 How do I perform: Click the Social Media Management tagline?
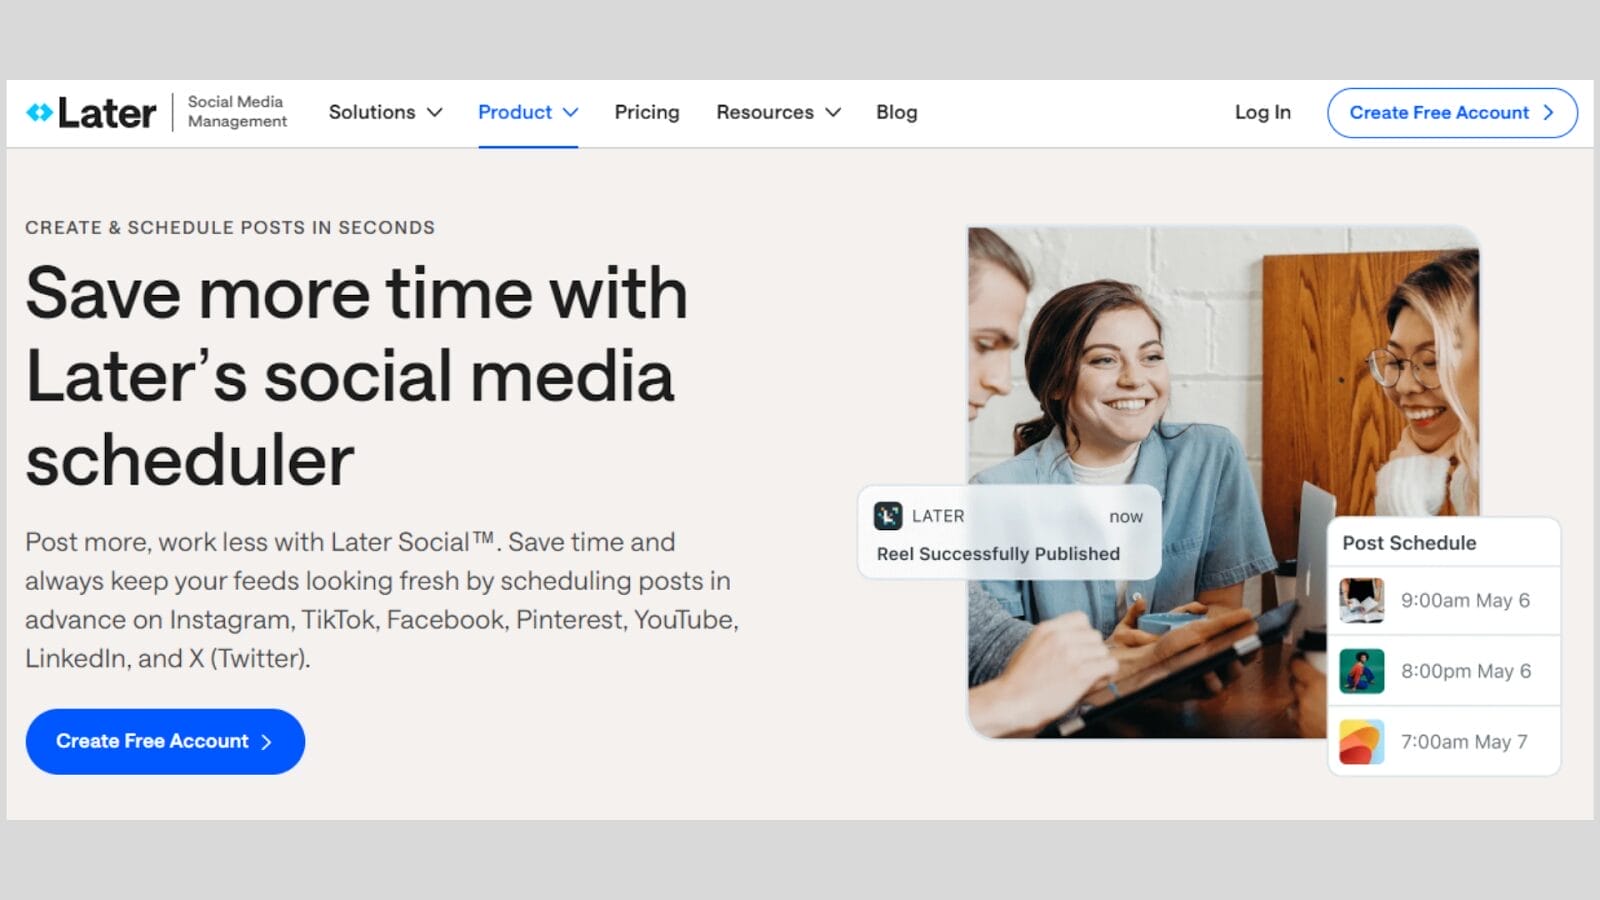pos(237,111)
